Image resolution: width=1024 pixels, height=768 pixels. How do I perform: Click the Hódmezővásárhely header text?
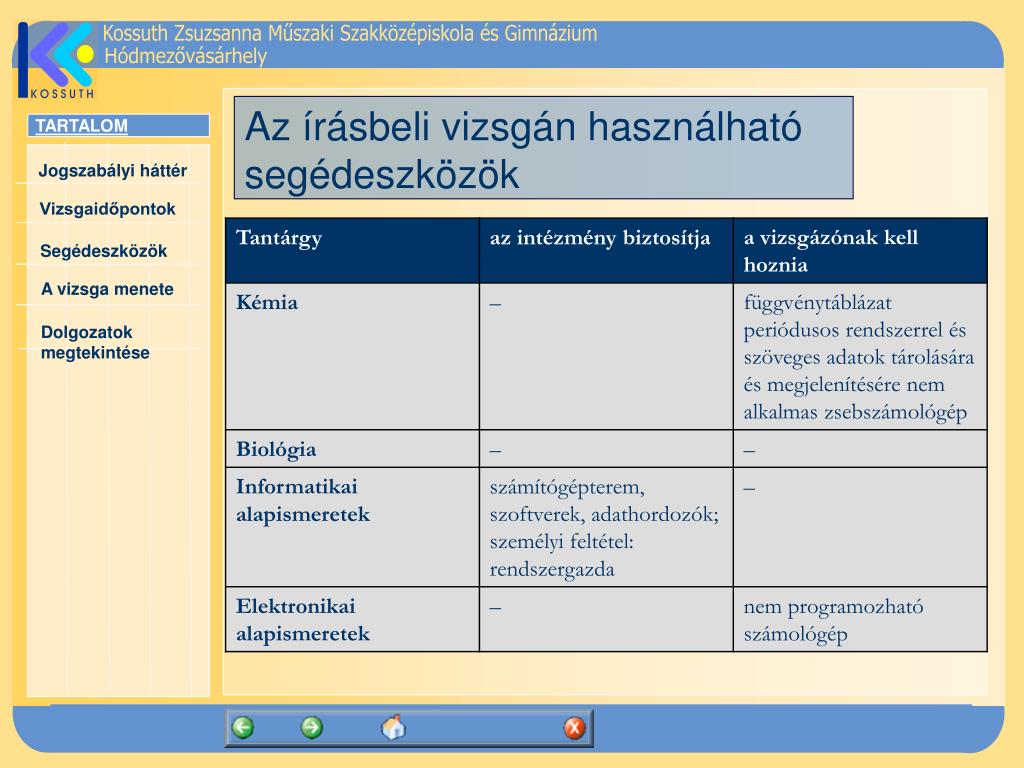click(185, 56)
